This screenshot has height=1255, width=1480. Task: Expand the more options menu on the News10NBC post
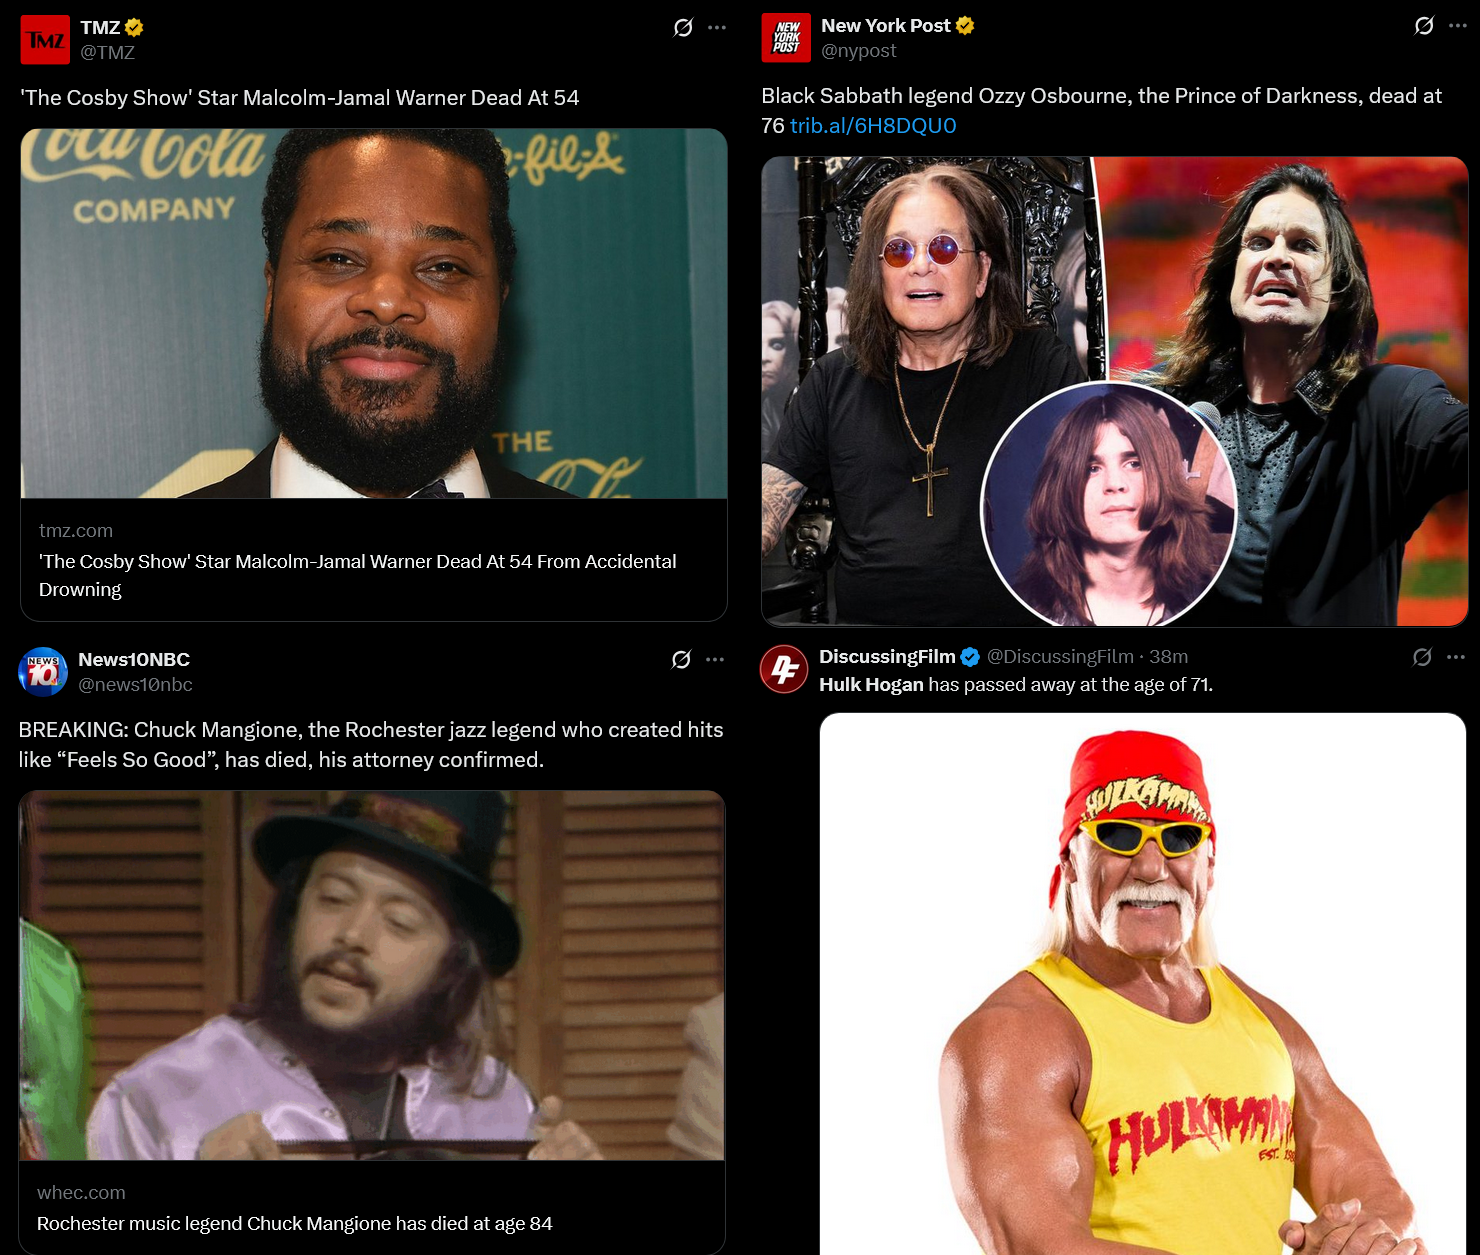[715, 660]
